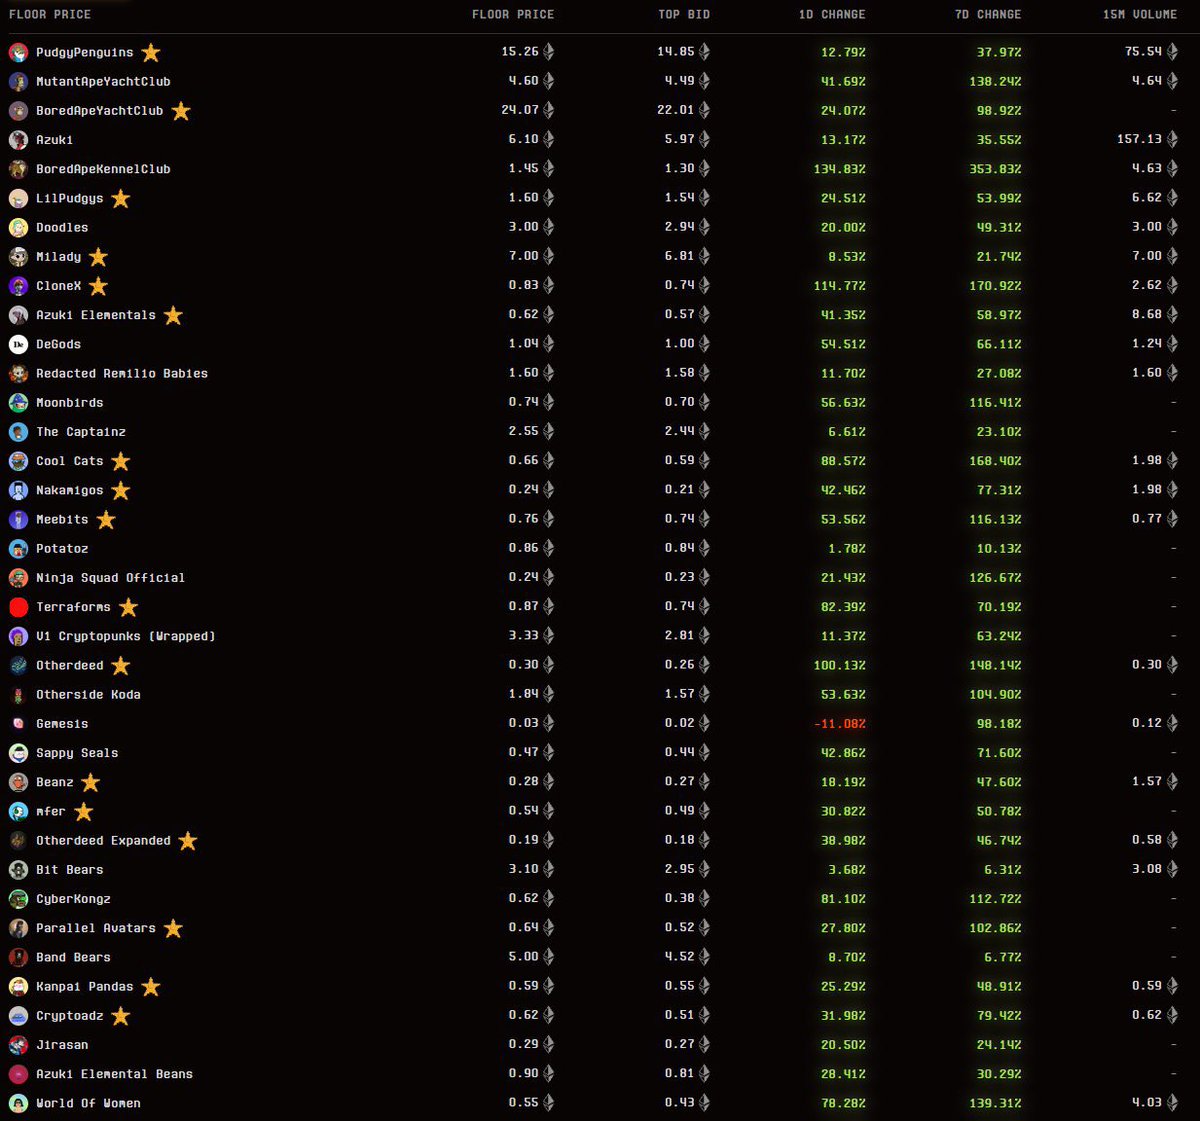Toggle the Meebits favorite star
1200x1121 pixels.
tap(106, 519)
